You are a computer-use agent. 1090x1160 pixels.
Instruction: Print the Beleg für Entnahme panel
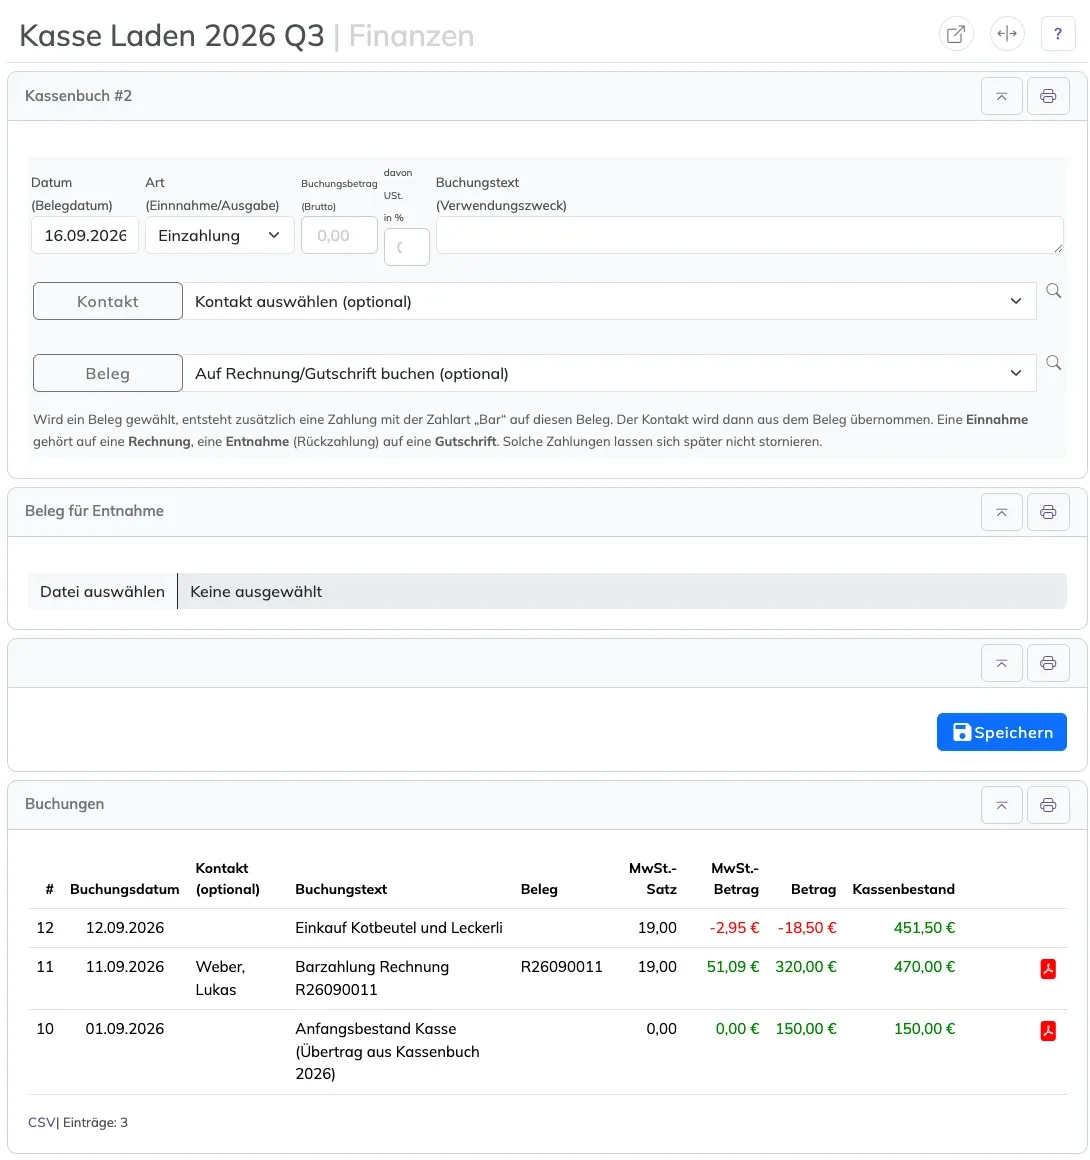1048,512
